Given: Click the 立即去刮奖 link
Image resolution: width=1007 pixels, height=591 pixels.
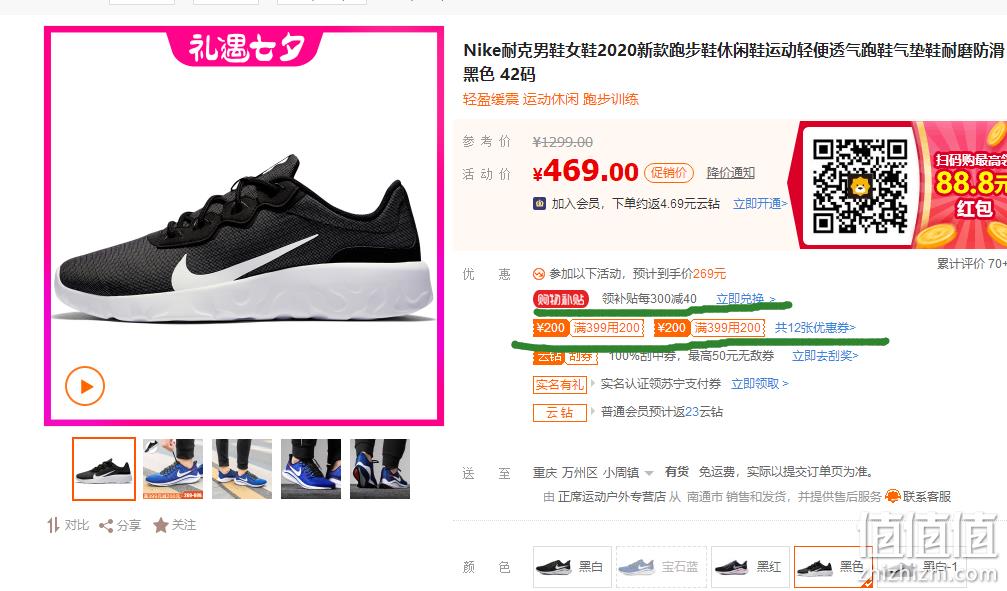Looking at the screenshot, I should tap(825, 356).
